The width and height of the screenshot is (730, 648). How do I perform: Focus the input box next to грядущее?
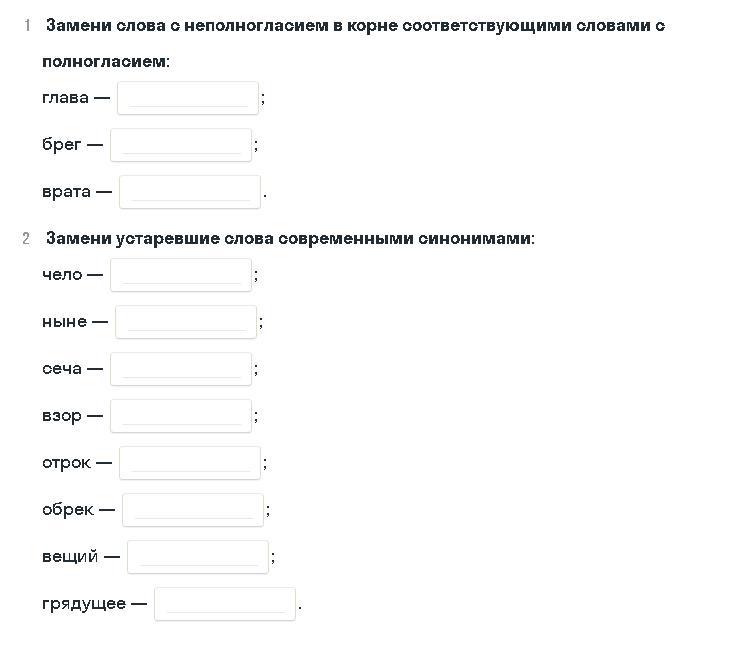[225, 604]
